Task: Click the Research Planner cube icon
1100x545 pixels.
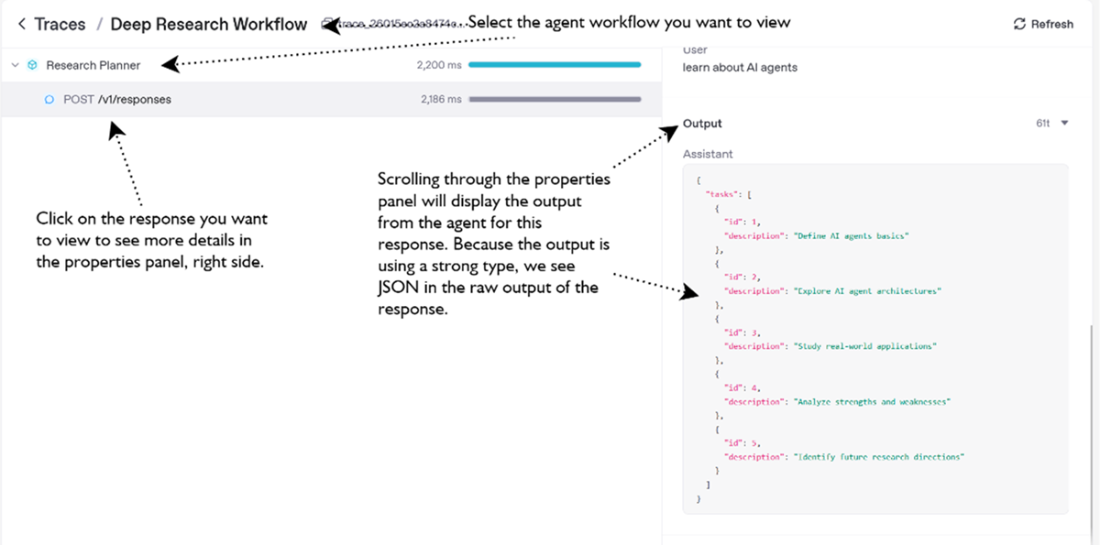Action: (33, 65)
